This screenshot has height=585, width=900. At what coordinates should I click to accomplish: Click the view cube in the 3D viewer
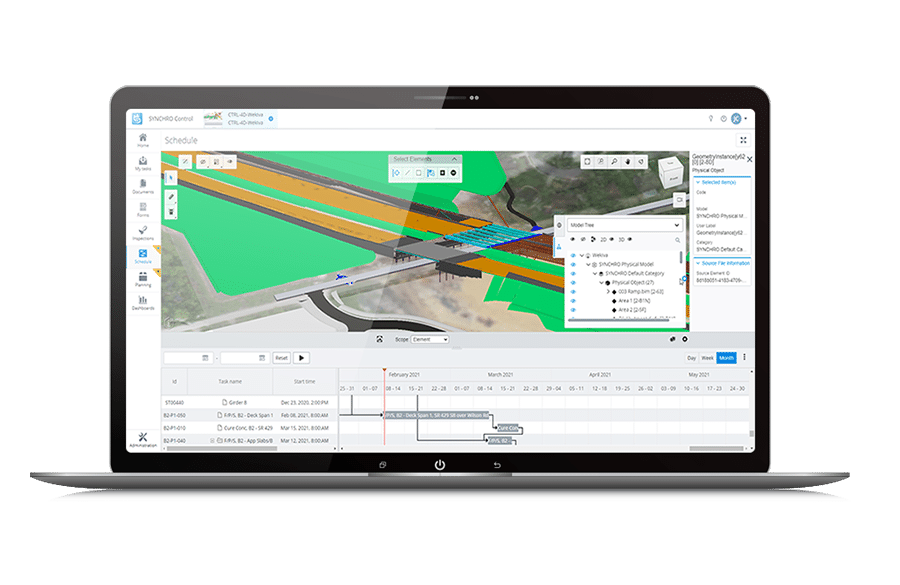670,172
